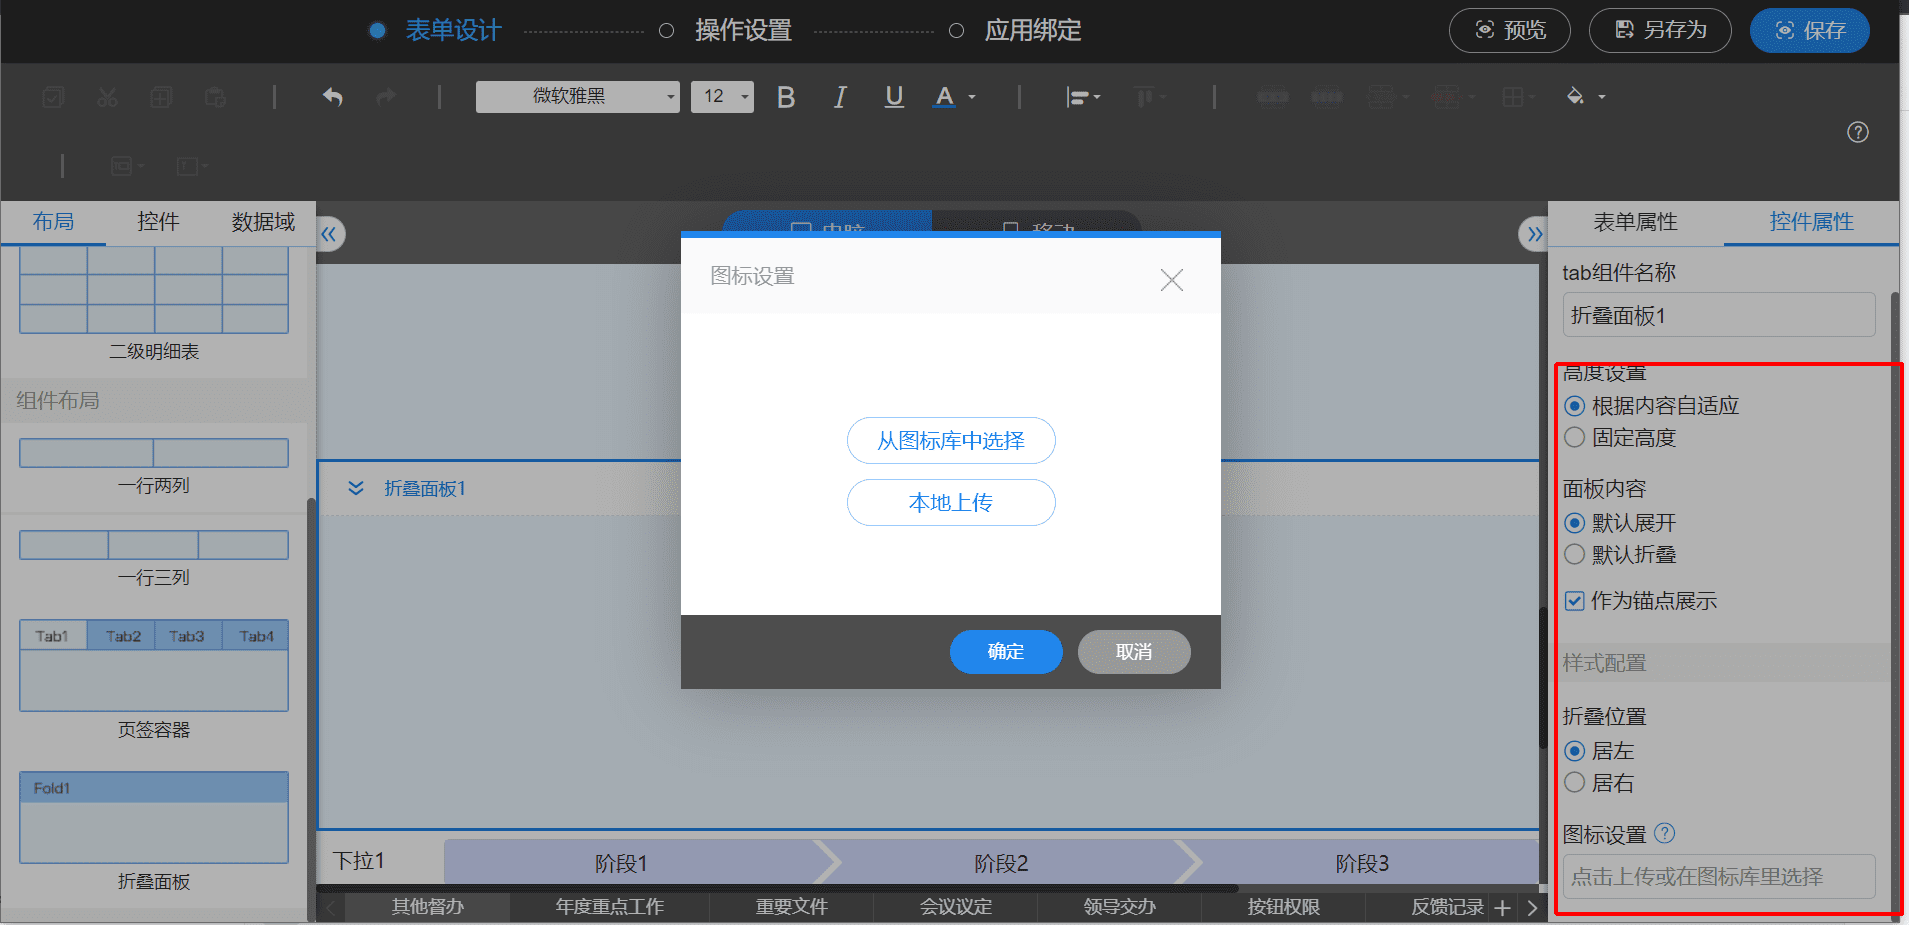Viewport: 1909px width, 925px height.
Task: Click the paste clipboard icon
Action: click(215, 97)
